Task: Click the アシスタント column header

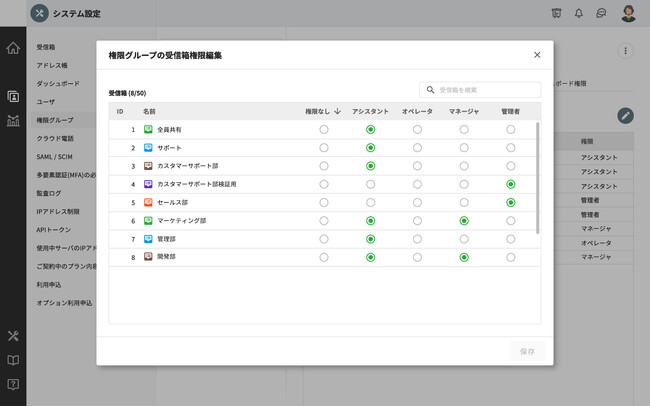Action: (370, 111)
